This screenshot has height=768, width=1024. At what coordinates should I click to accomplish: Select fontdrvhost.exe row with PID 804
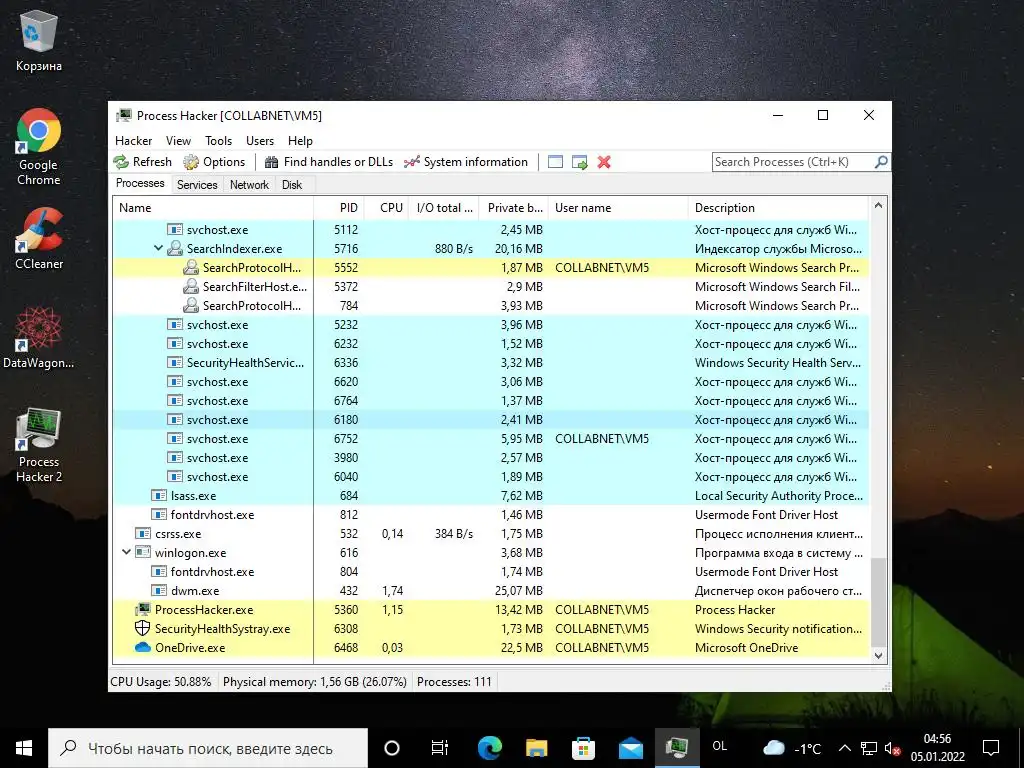[x=490, y=571]
